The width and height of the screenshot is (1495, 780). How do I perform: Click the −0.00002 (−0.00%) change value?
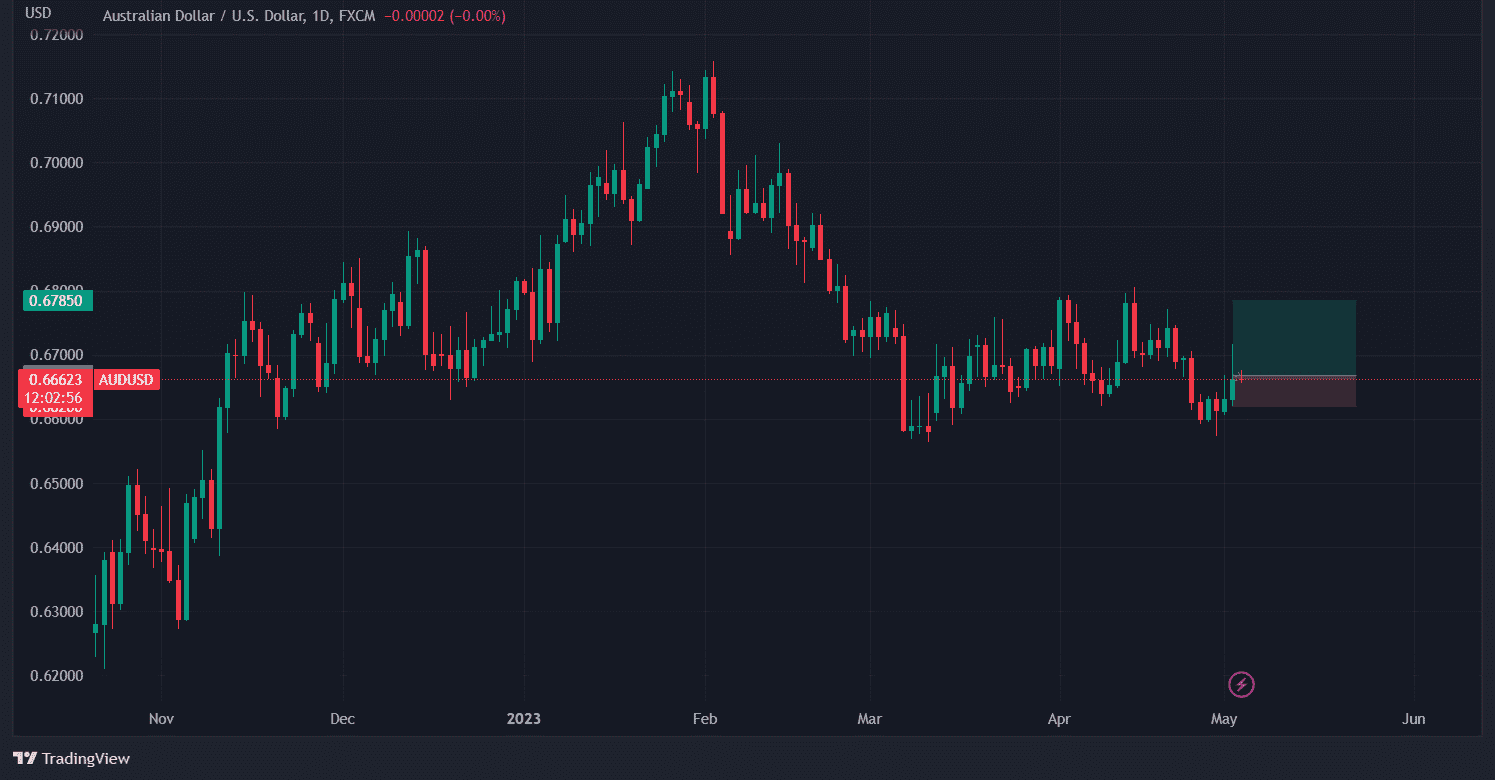click(445, 16)
